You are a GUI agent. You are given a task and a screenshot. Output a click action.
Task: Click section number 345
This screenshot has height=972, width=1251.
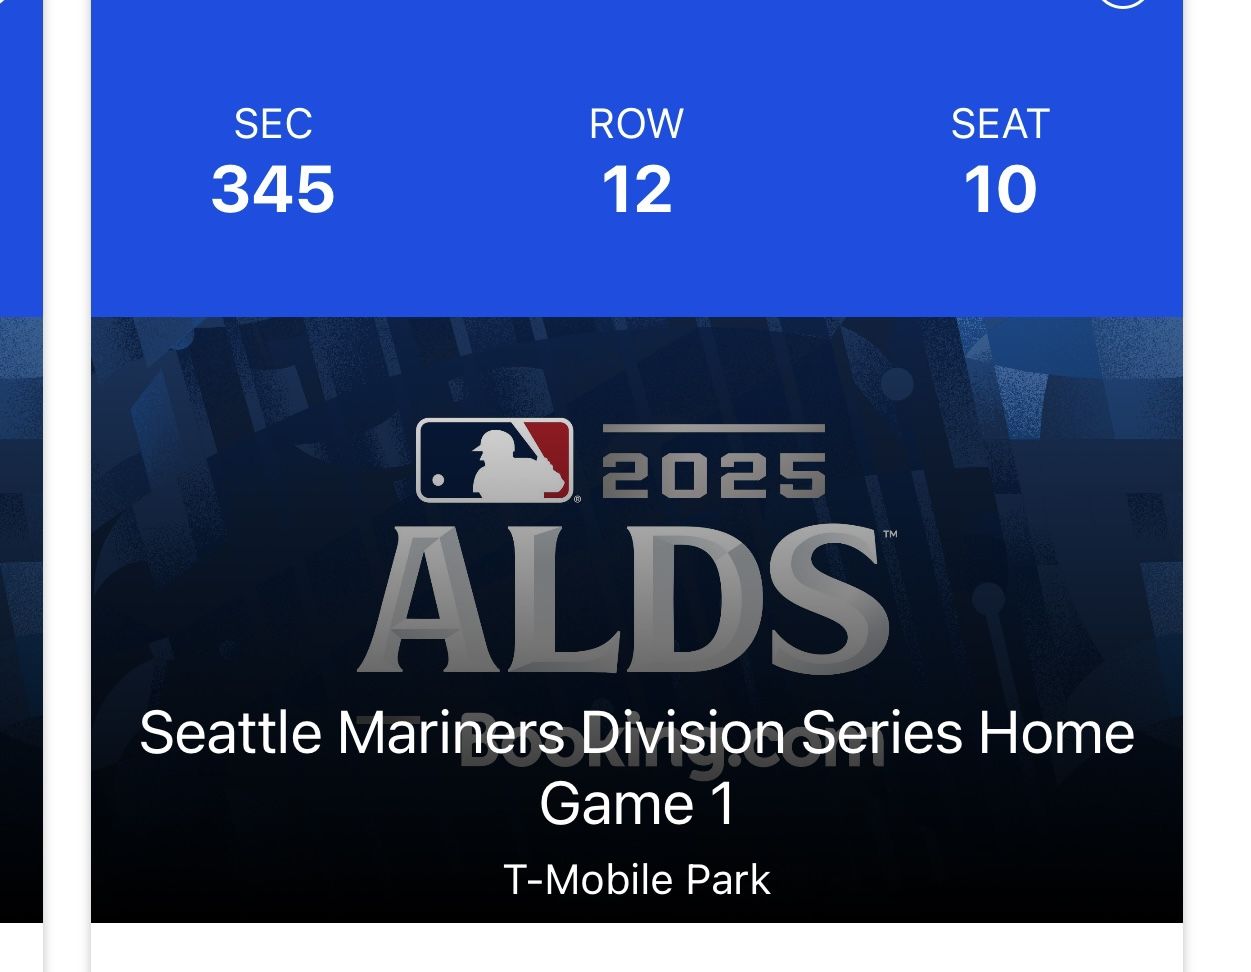[x=273, y=190]
